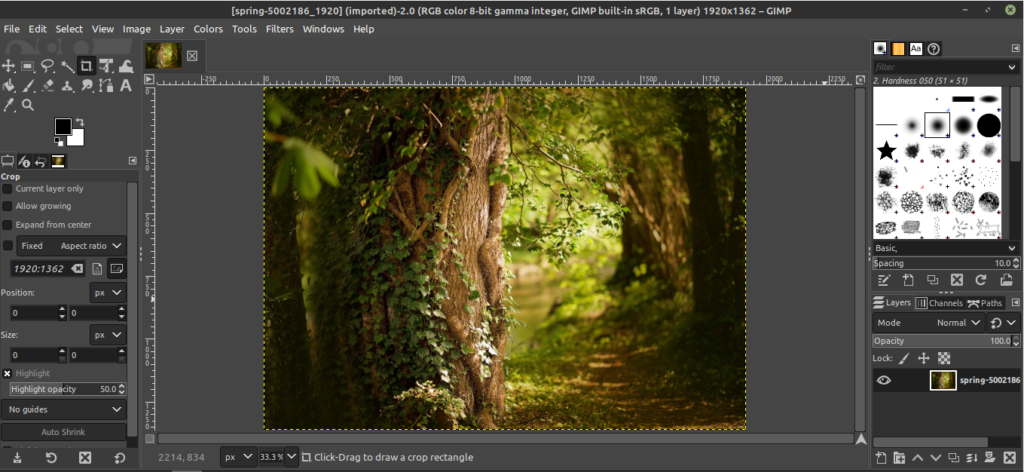1024x472 pixels.
Task: Choose the Eraser tool
Action: (47, 86)
